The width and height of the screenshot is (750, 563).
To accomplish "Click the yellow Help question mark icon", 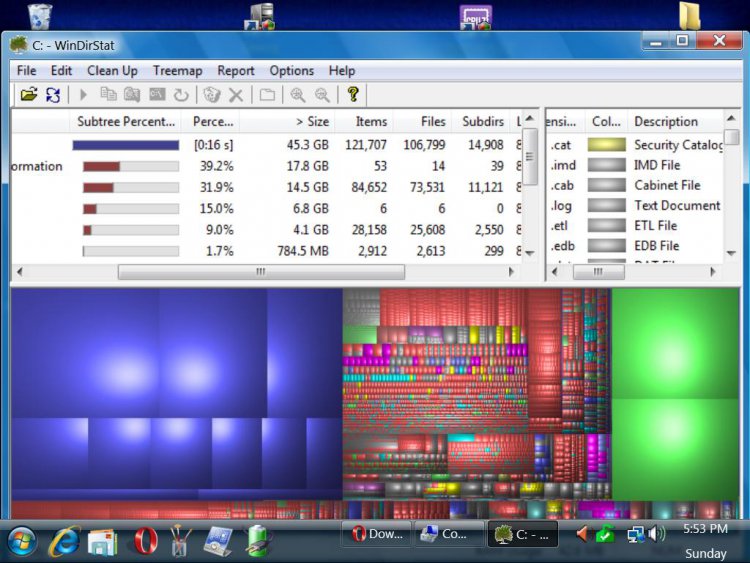I will (x=352, y=94).
